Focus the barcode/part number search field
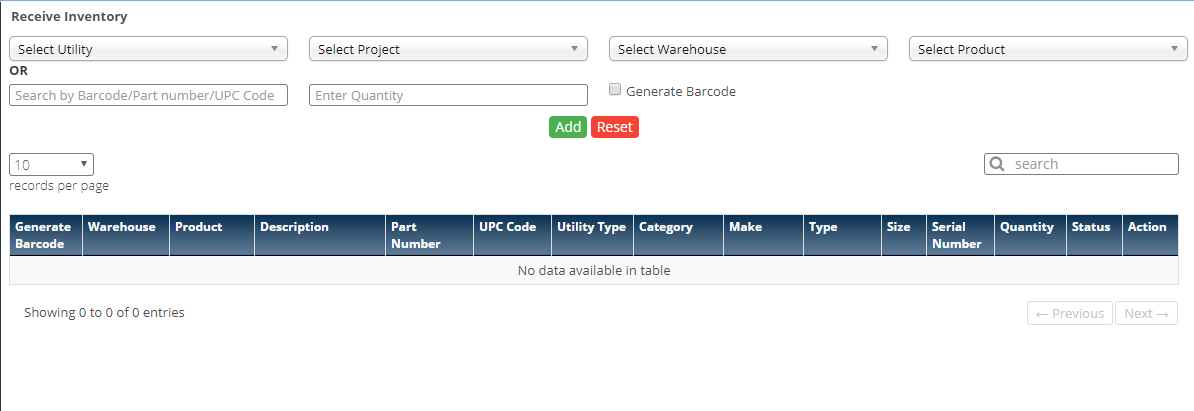The height and width of the screenshot is (411, 1194). (x=148, y=95)
